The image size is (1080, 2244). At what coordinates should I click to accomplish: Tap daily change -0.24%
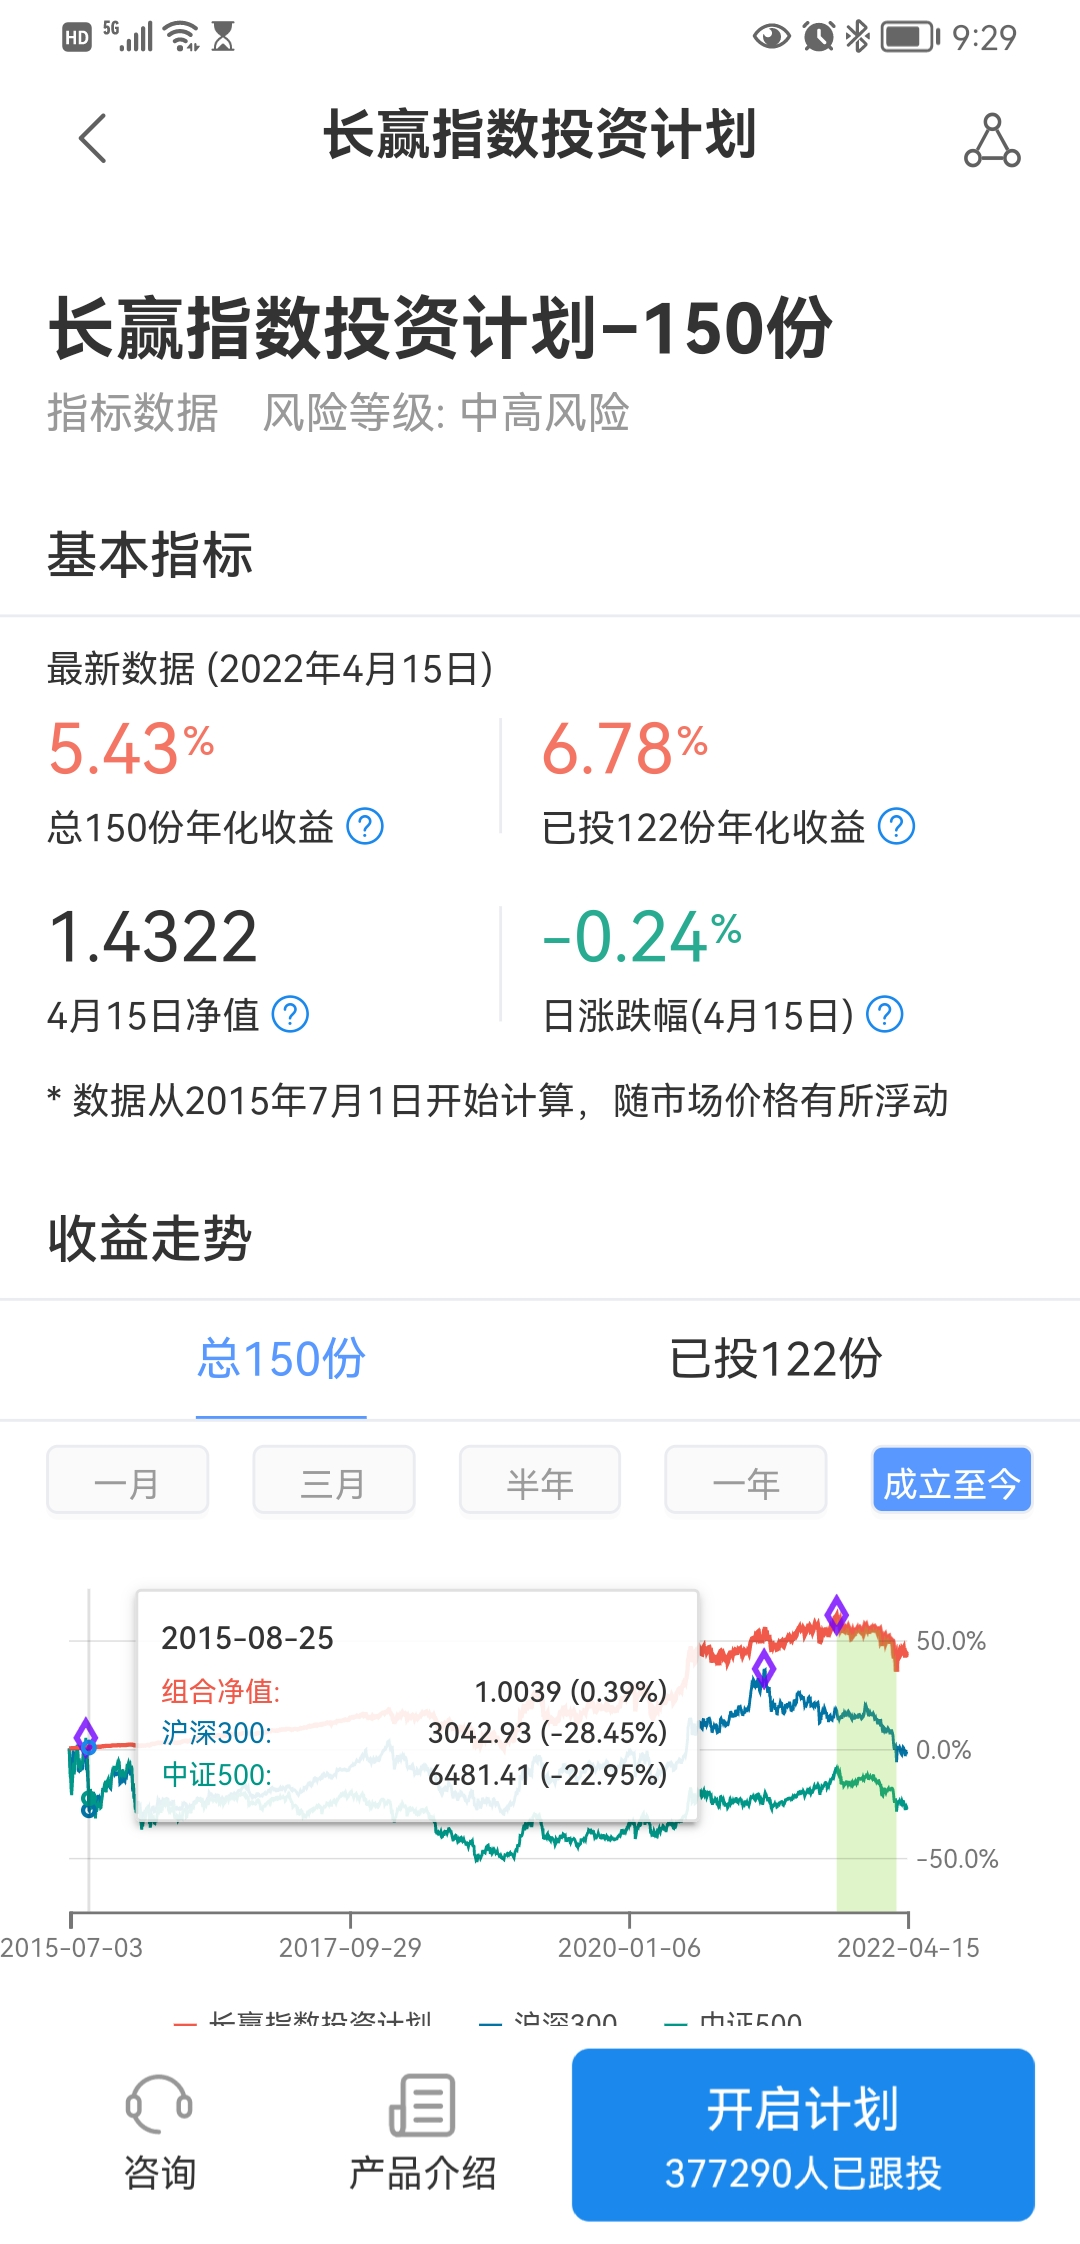click(642, 937)
